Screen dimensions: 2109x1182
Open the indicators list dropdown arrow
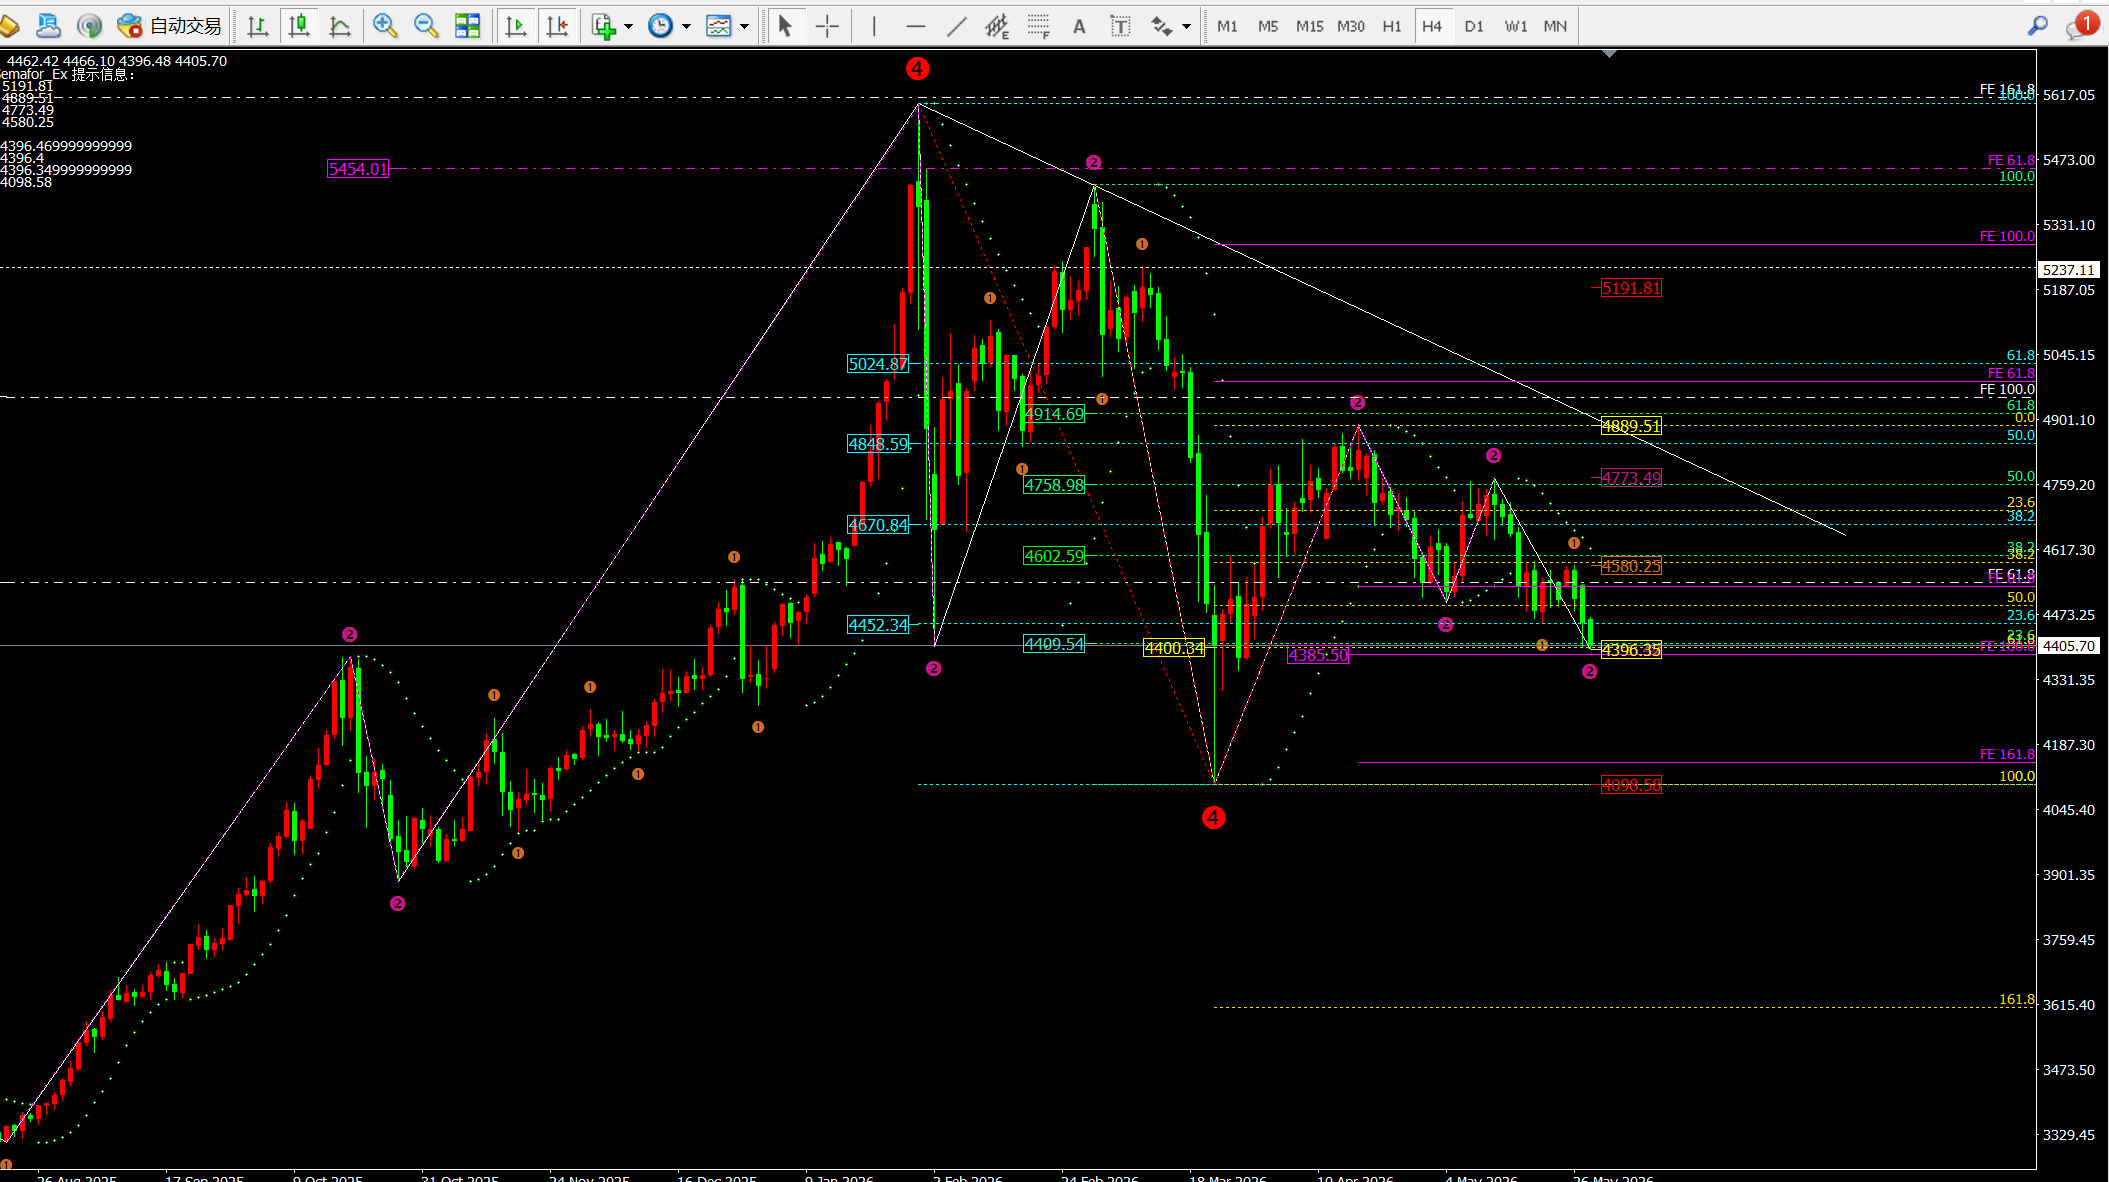[x=628, y=27]
